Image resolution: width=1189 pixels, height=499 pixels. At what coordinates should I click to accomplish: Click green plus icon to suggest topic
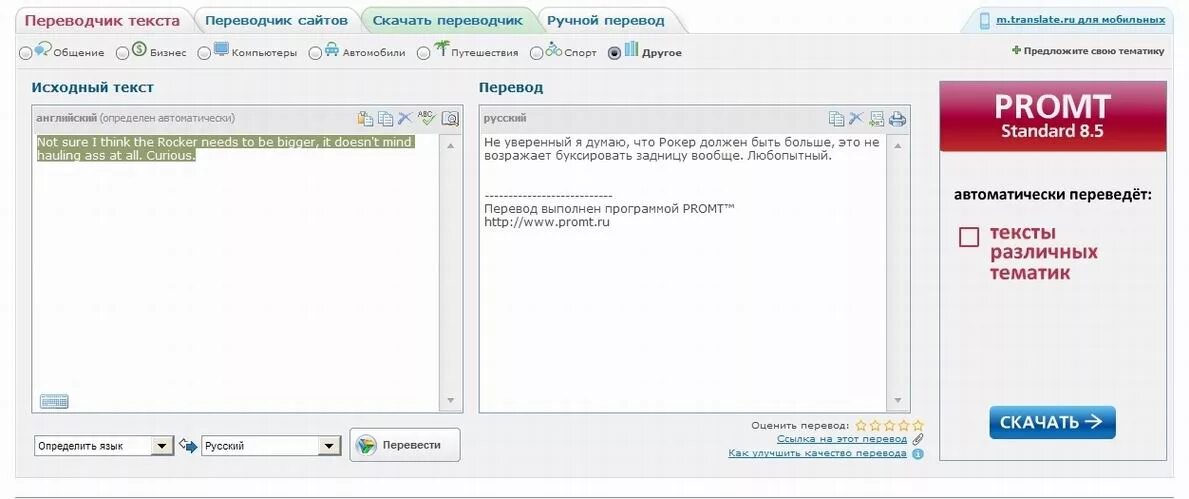point(1016,51)
